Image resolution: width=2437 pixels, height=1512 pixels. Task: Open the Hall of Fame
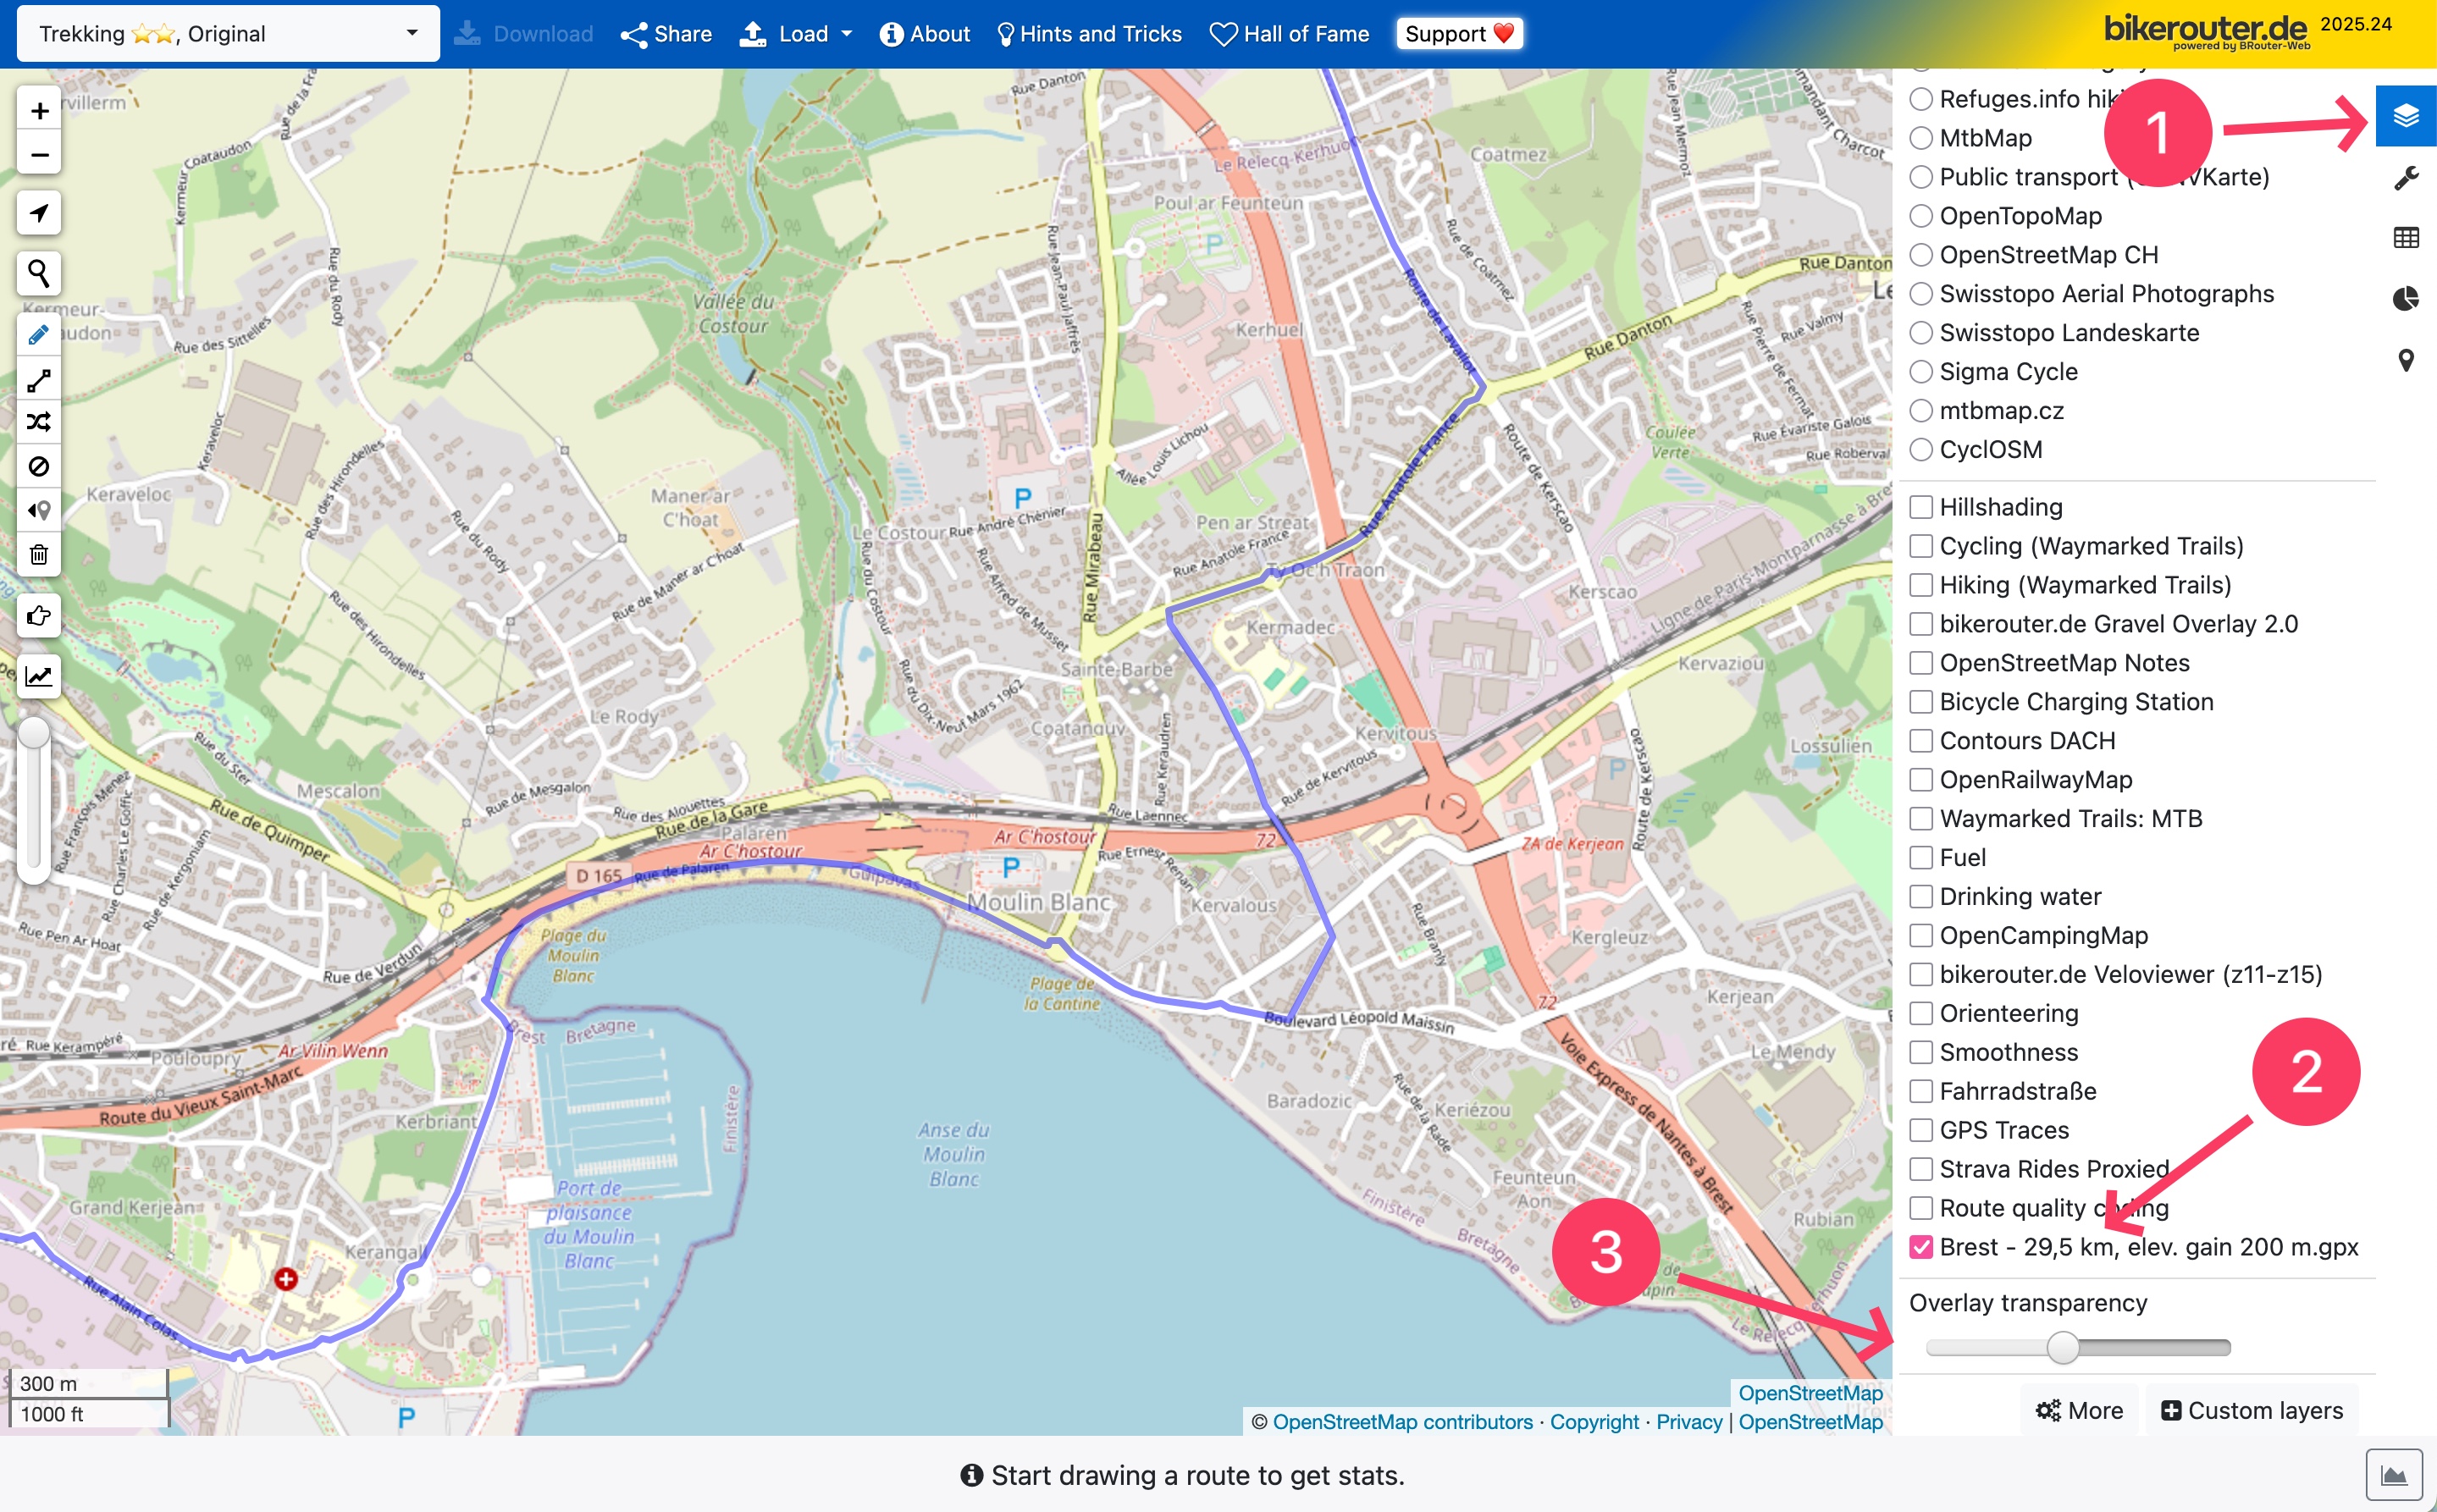1289,34
